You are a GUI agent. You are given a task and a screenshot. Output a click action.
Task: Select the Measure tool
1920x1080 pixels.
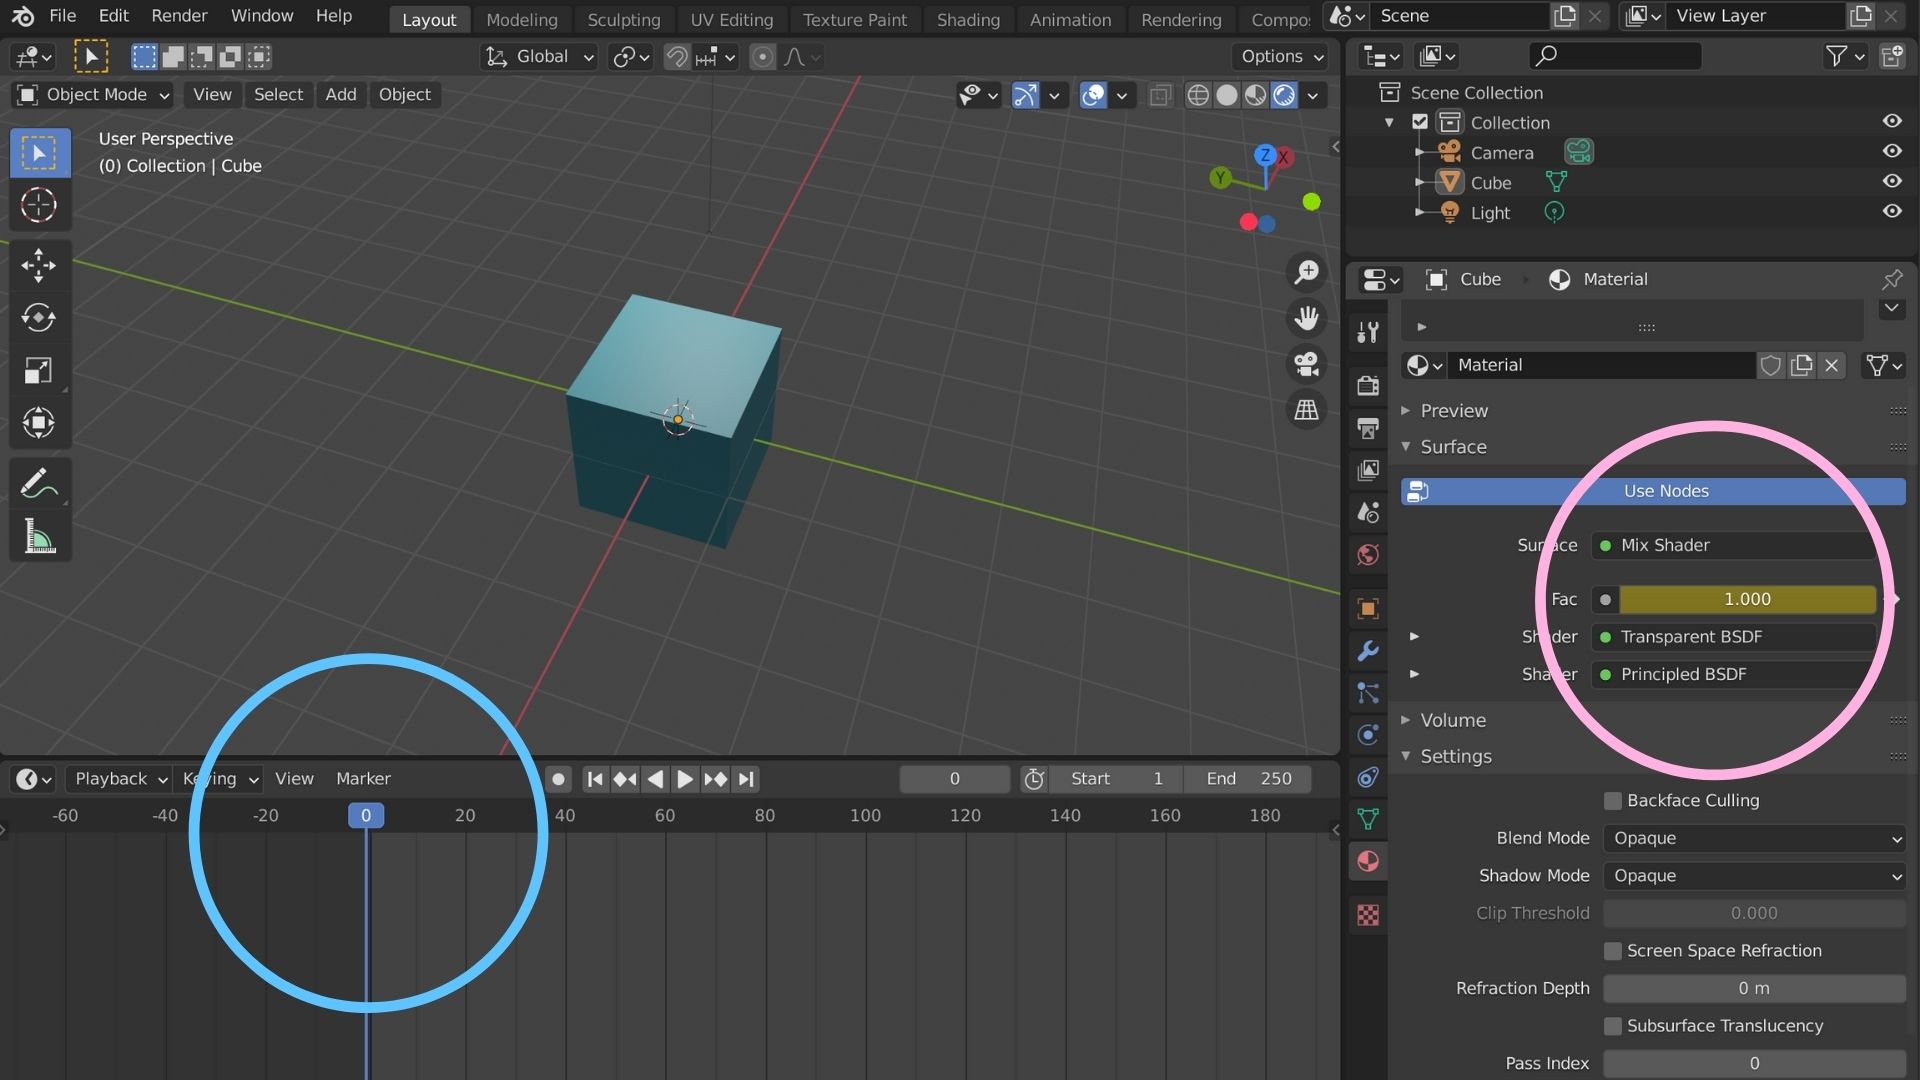(x=39, y=537)
